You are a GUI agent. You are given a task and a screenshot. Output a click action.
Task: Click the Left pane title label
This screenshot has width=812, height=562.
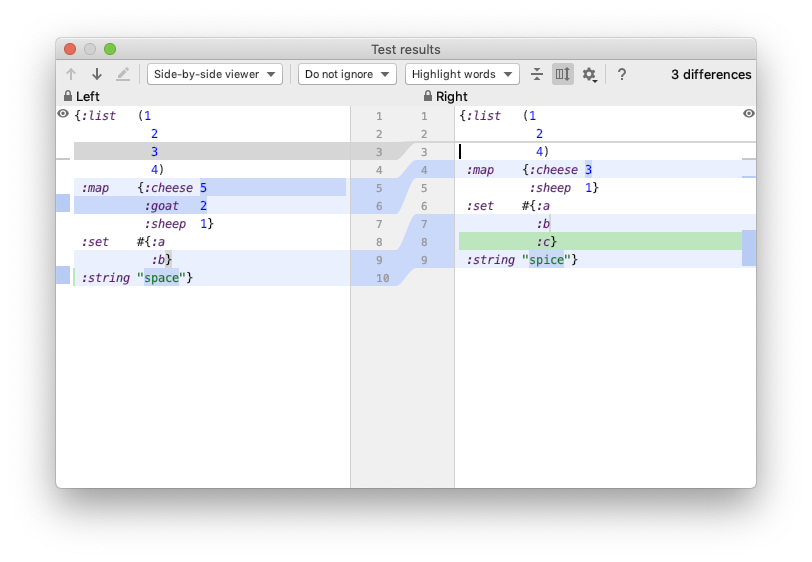[88, 96]
